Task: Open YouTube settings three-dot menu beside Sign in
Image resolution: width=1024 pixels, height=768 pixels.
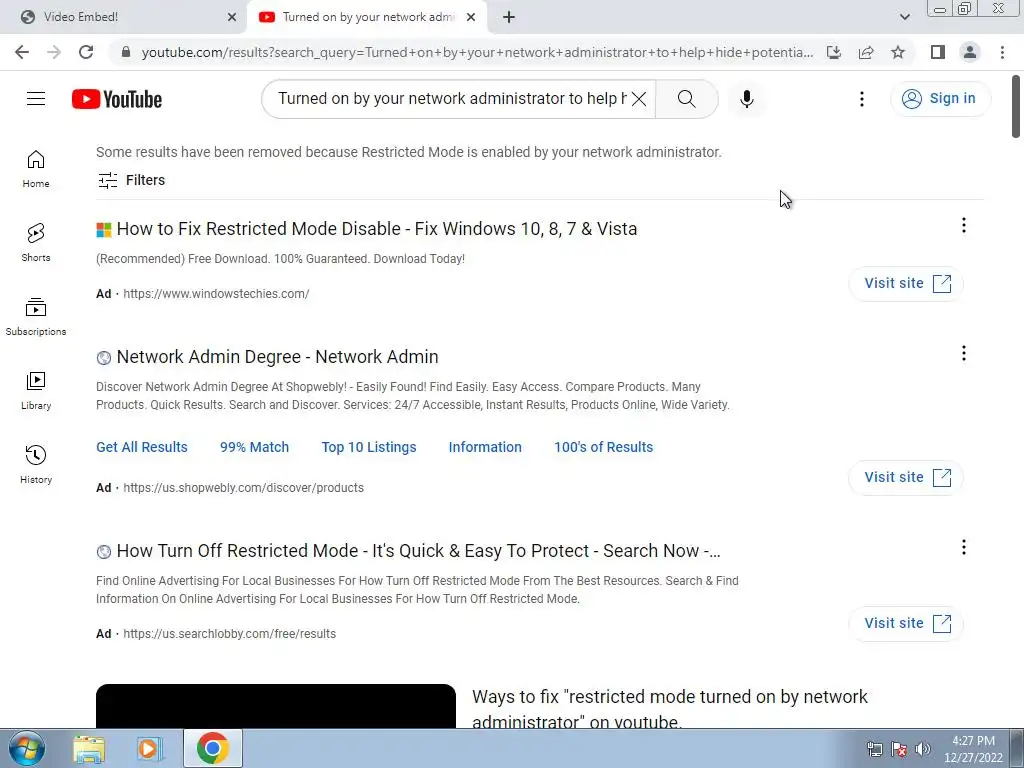Action: 861,99
